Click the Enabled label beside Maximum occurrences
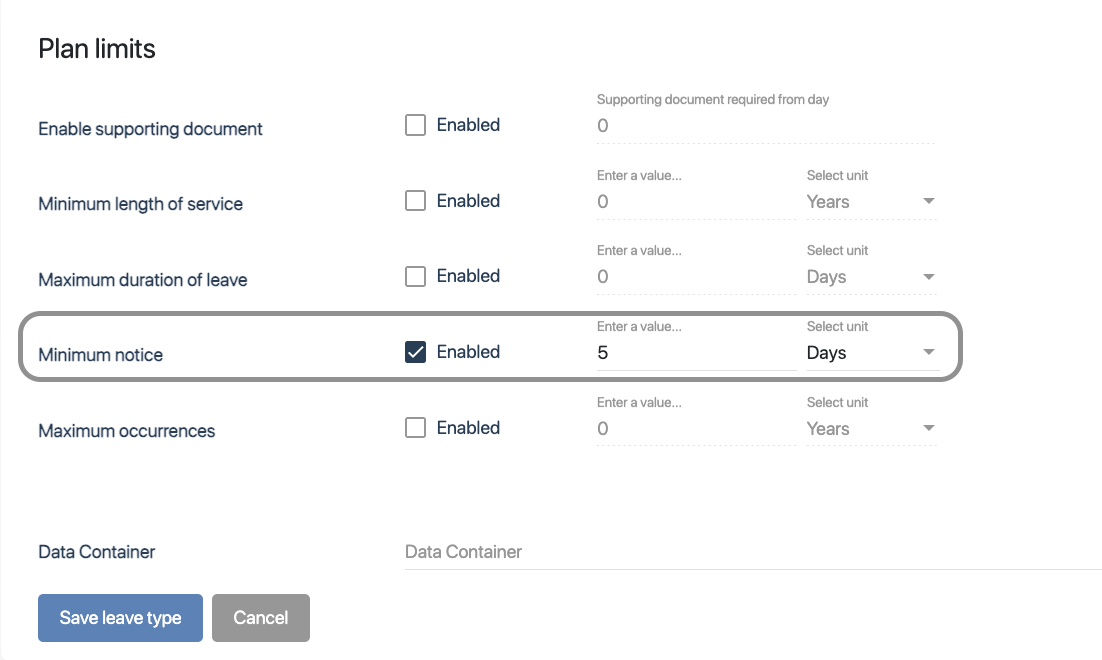Viewport: 1102px width, 660px height. 468,428
